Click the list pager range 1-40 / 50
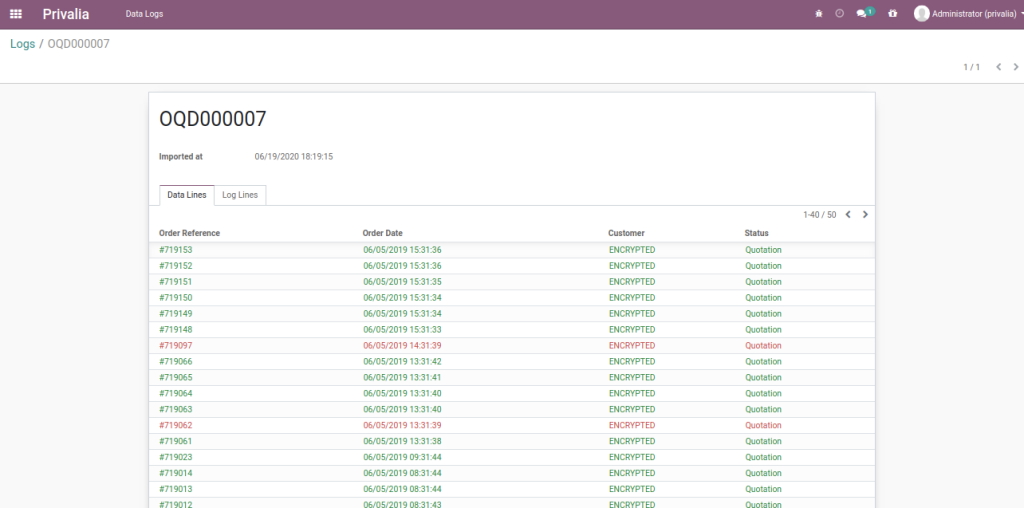1024x508 pixels. tap(820, 215)
